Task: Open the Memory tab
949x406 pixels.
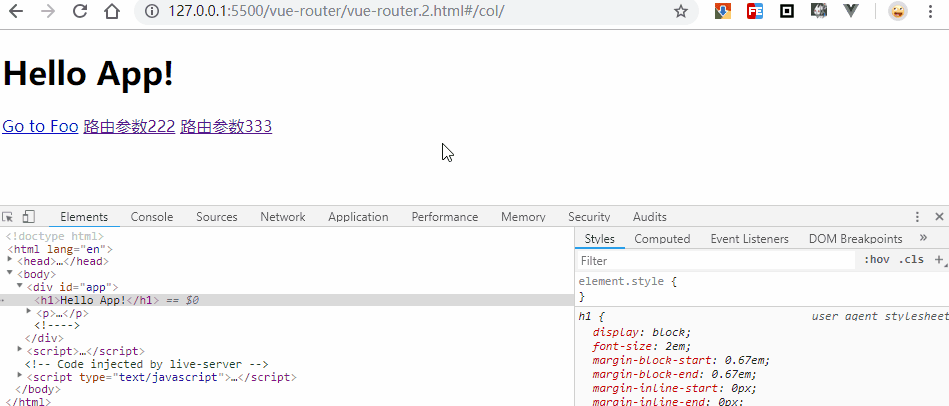Action: point(524,217)
